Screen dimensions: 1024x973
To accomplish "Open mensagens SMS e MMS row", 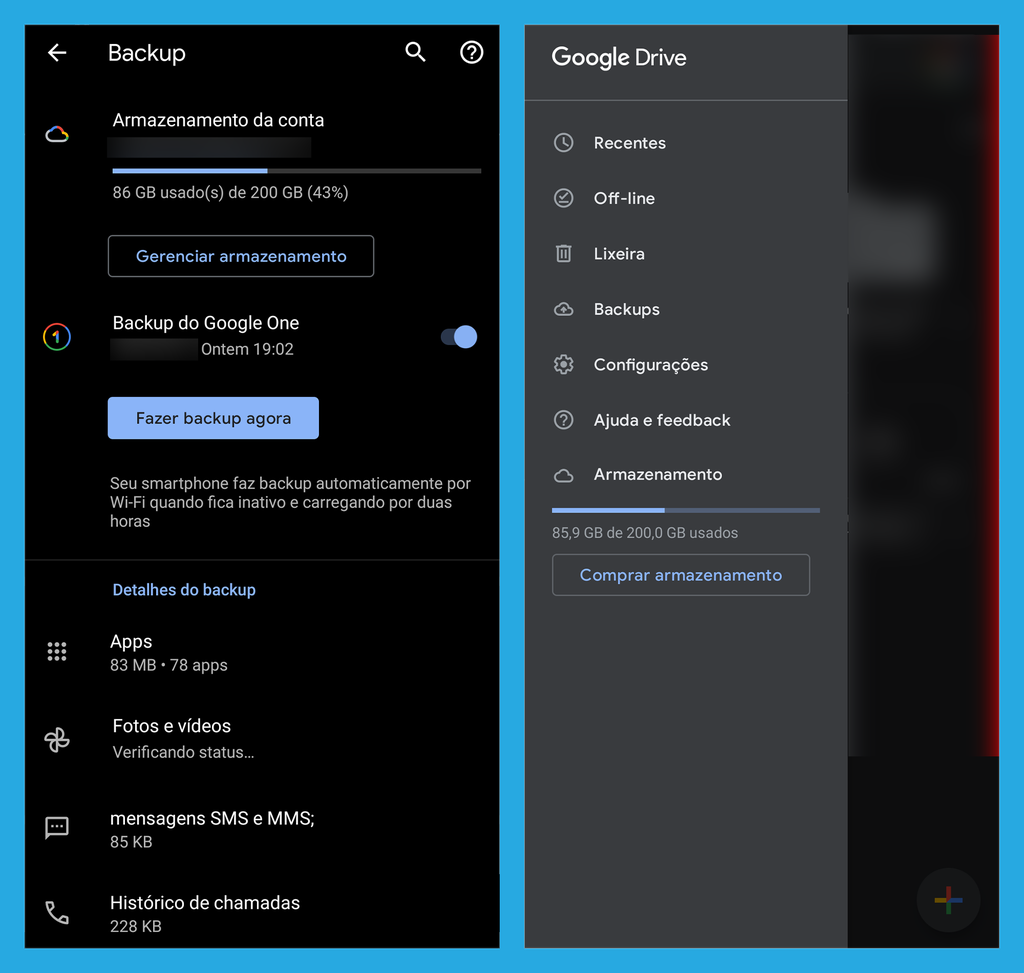I will (x=262, y=829).
